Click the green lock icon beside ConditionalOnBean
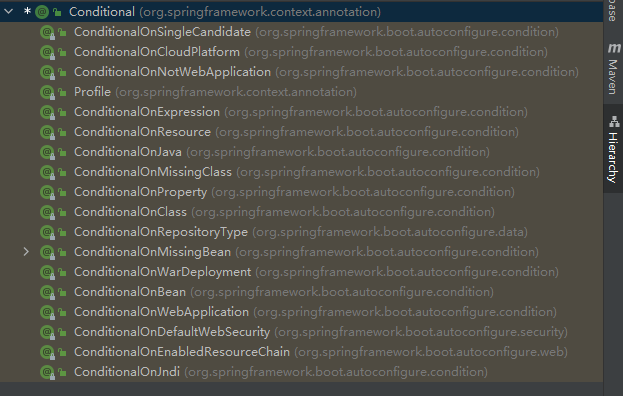This screenshot has width=623, height=396. pyautogui.click(x=62, y=292)
